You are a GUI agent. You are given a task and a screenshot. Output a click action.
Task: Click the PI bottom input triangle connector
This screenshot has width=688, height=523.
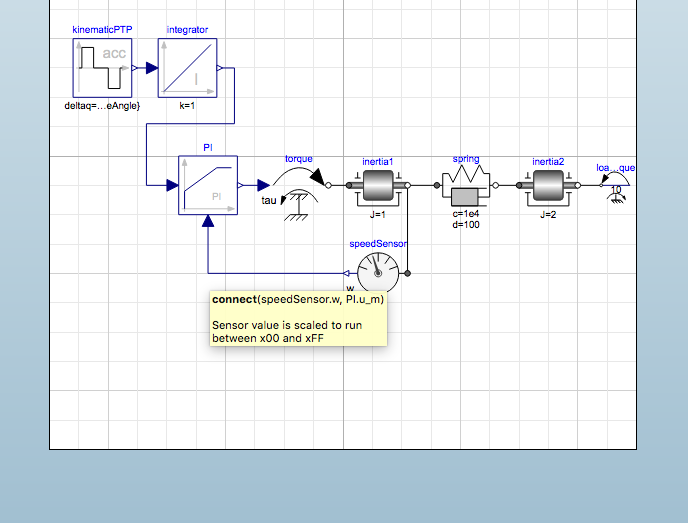tap(208, 221)
